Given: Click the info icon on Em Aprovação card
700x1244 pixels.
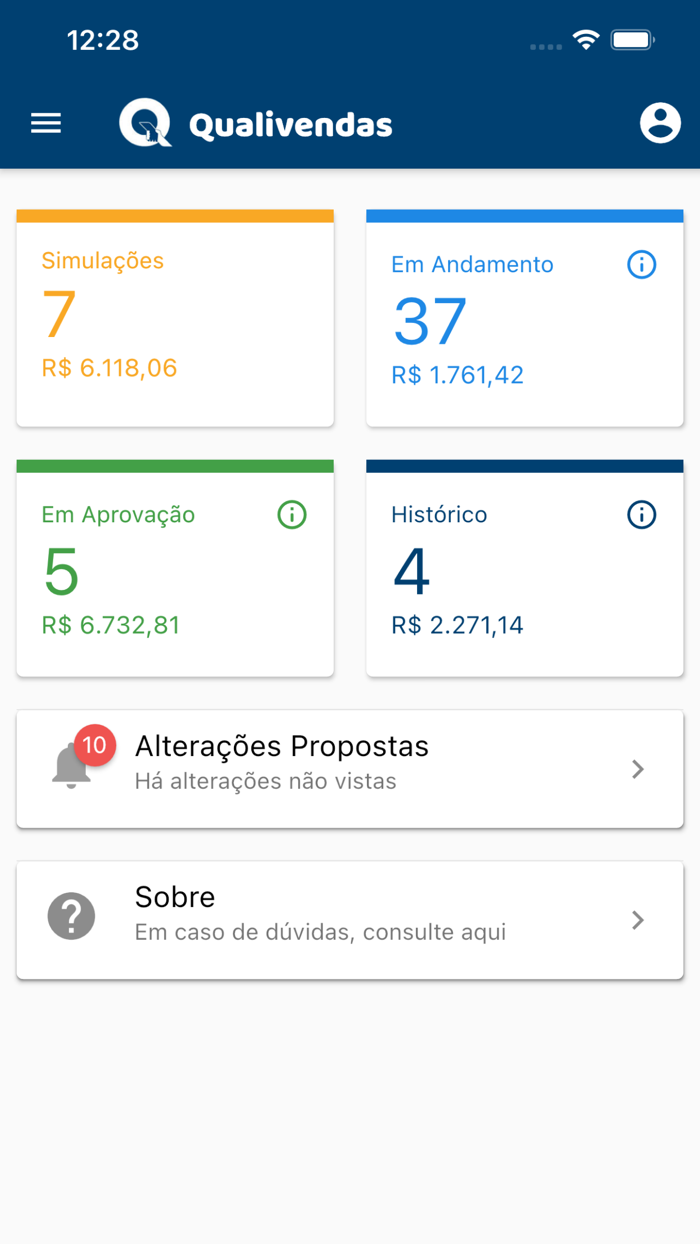Looking at the screenshot, I should tap(291, 515).
